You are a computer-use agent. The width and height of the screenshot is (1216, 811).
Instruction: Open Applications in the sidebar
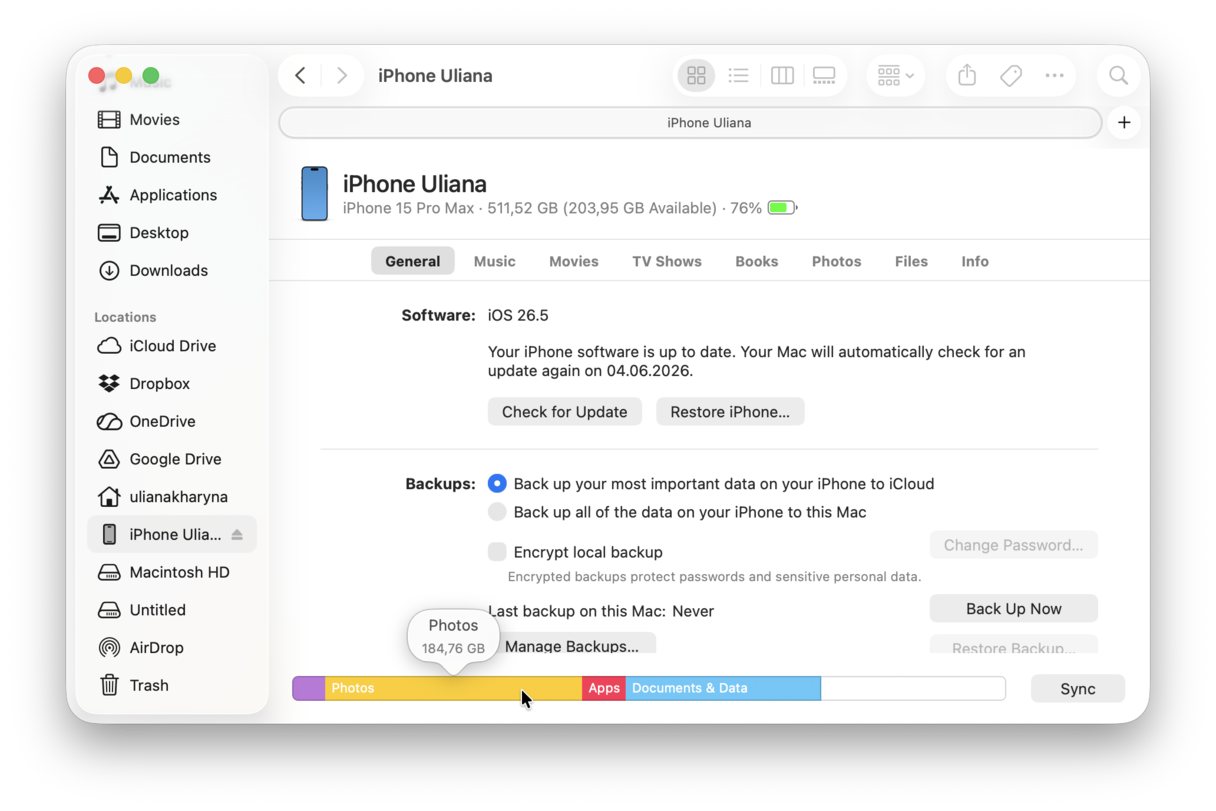(173, 195)
